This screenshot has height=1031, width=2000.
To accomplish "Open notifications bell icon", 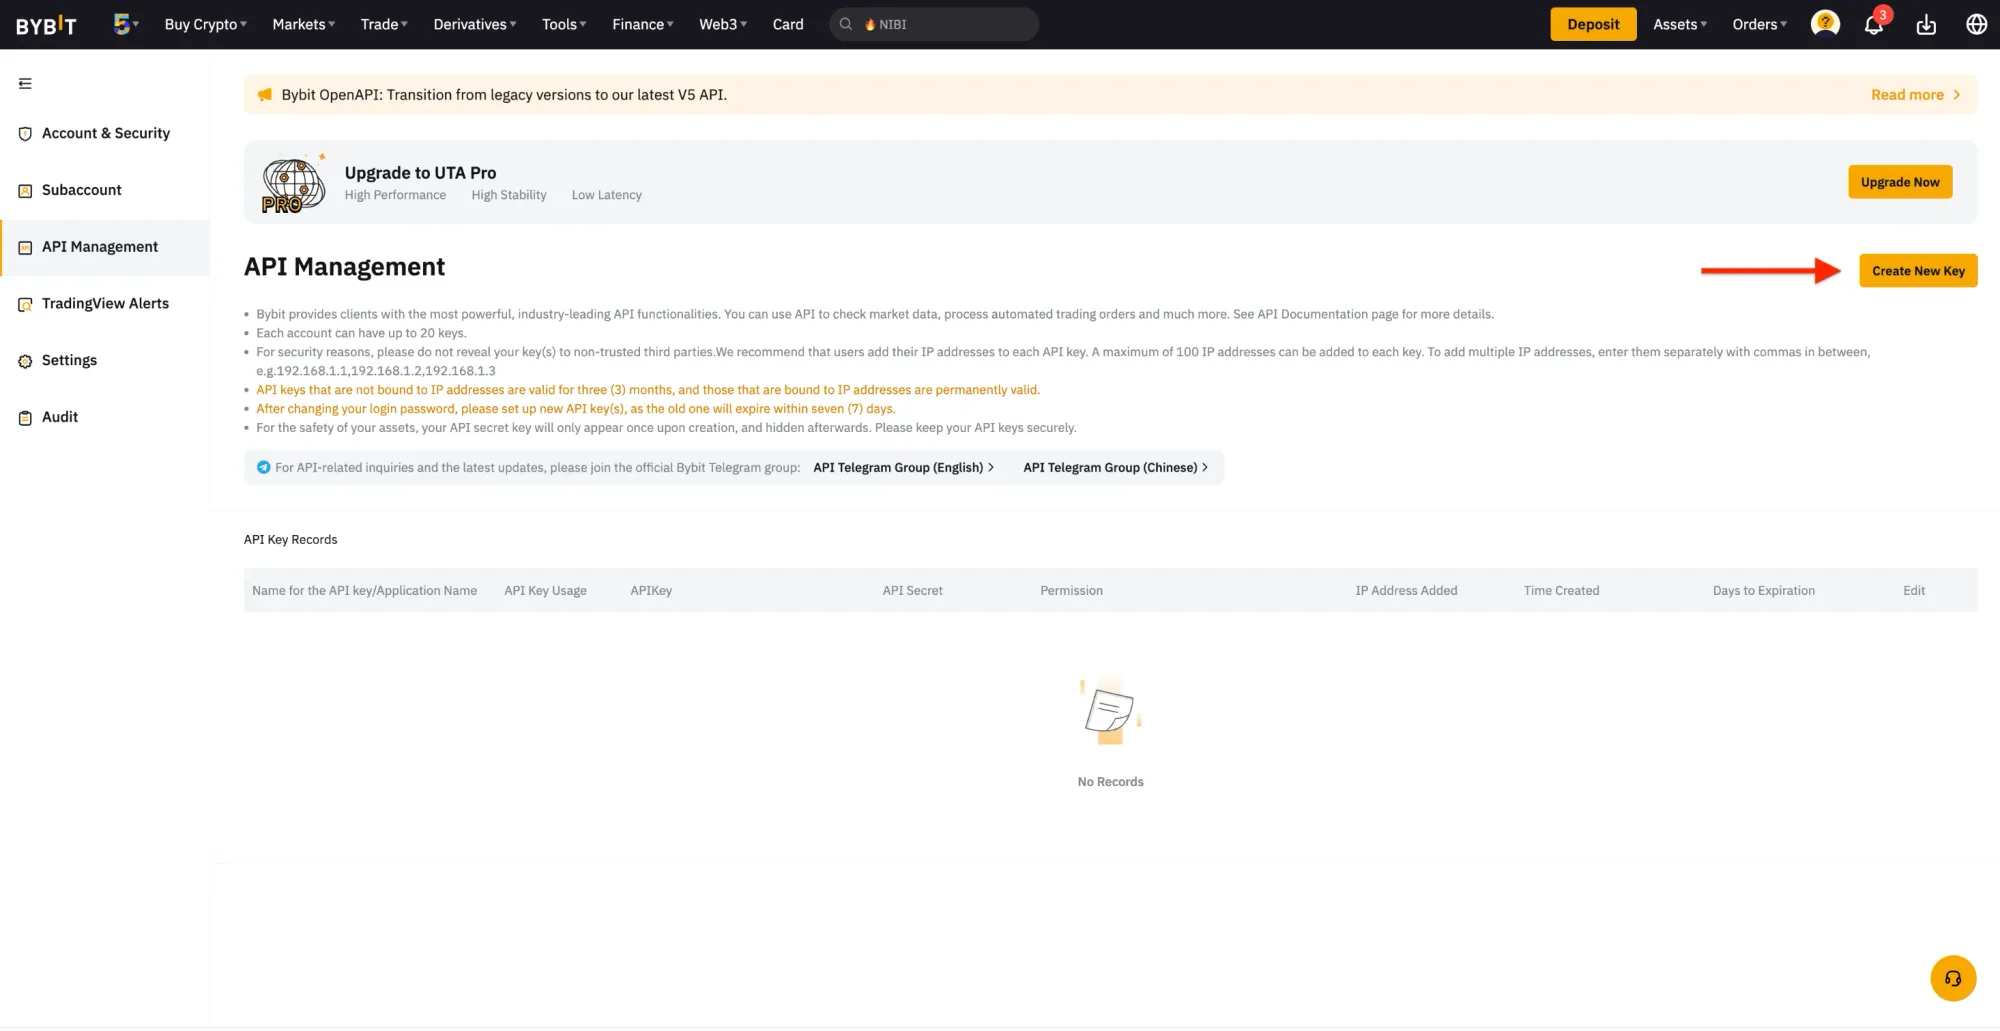I will tap(1874, 24).
